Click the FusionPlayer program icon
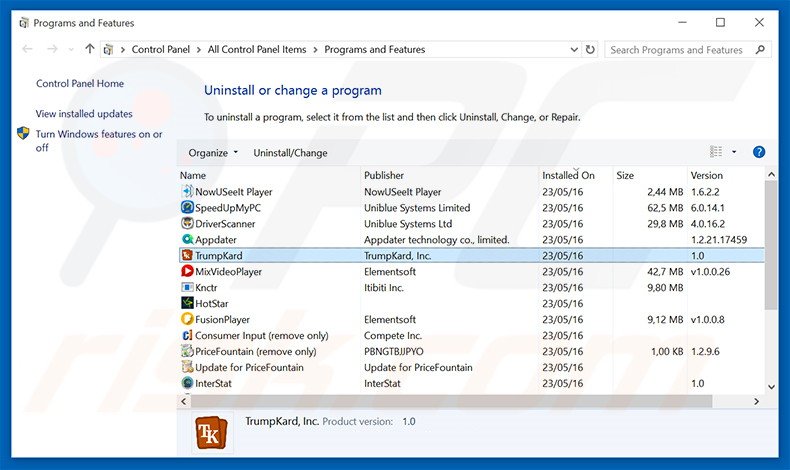Image resolution: width=790 pixels, height=470 pixels. 187,319
